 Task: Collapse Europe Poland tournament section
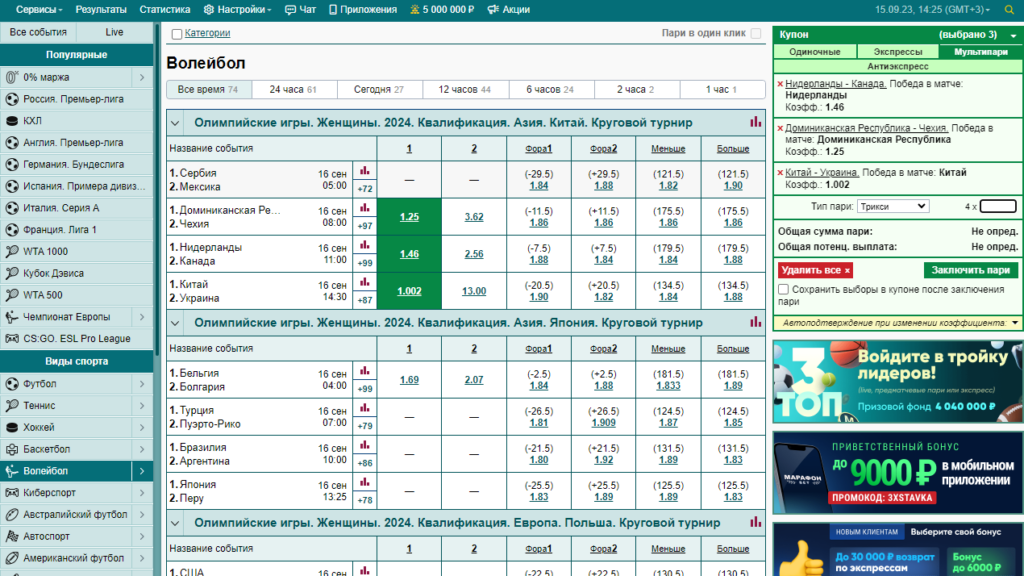point(175,523)
